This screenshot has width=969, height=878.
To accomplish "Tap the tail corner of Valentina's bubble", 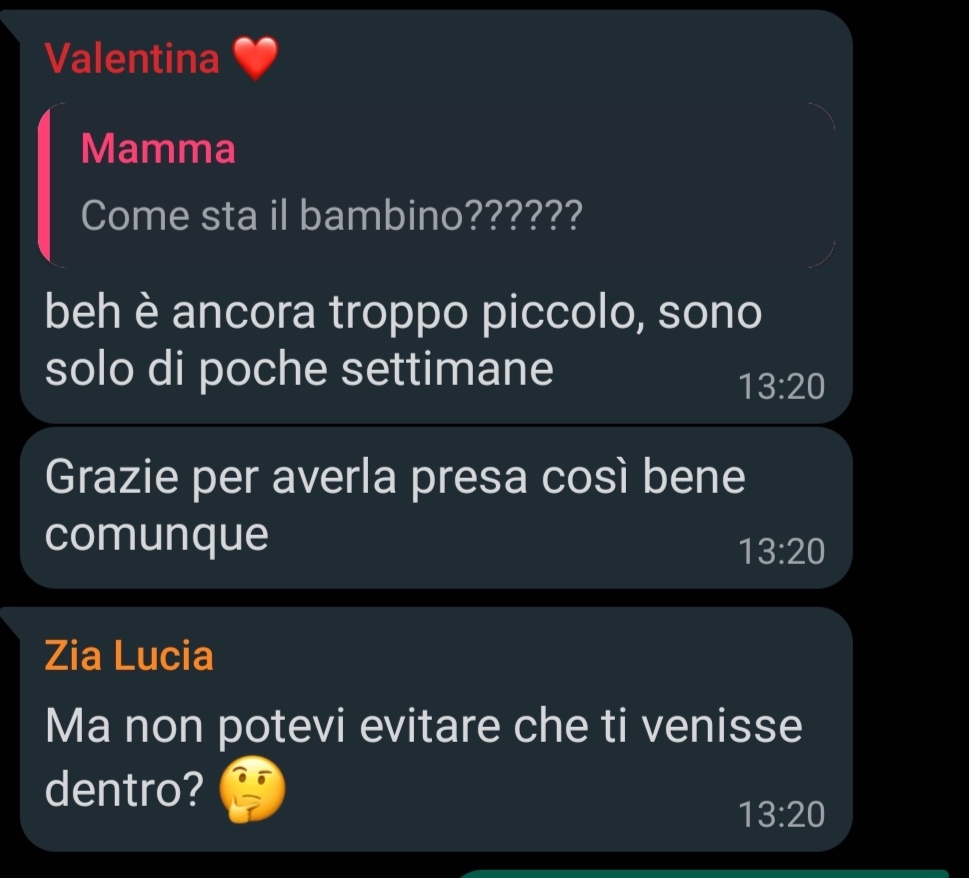I will pos(10,25).
